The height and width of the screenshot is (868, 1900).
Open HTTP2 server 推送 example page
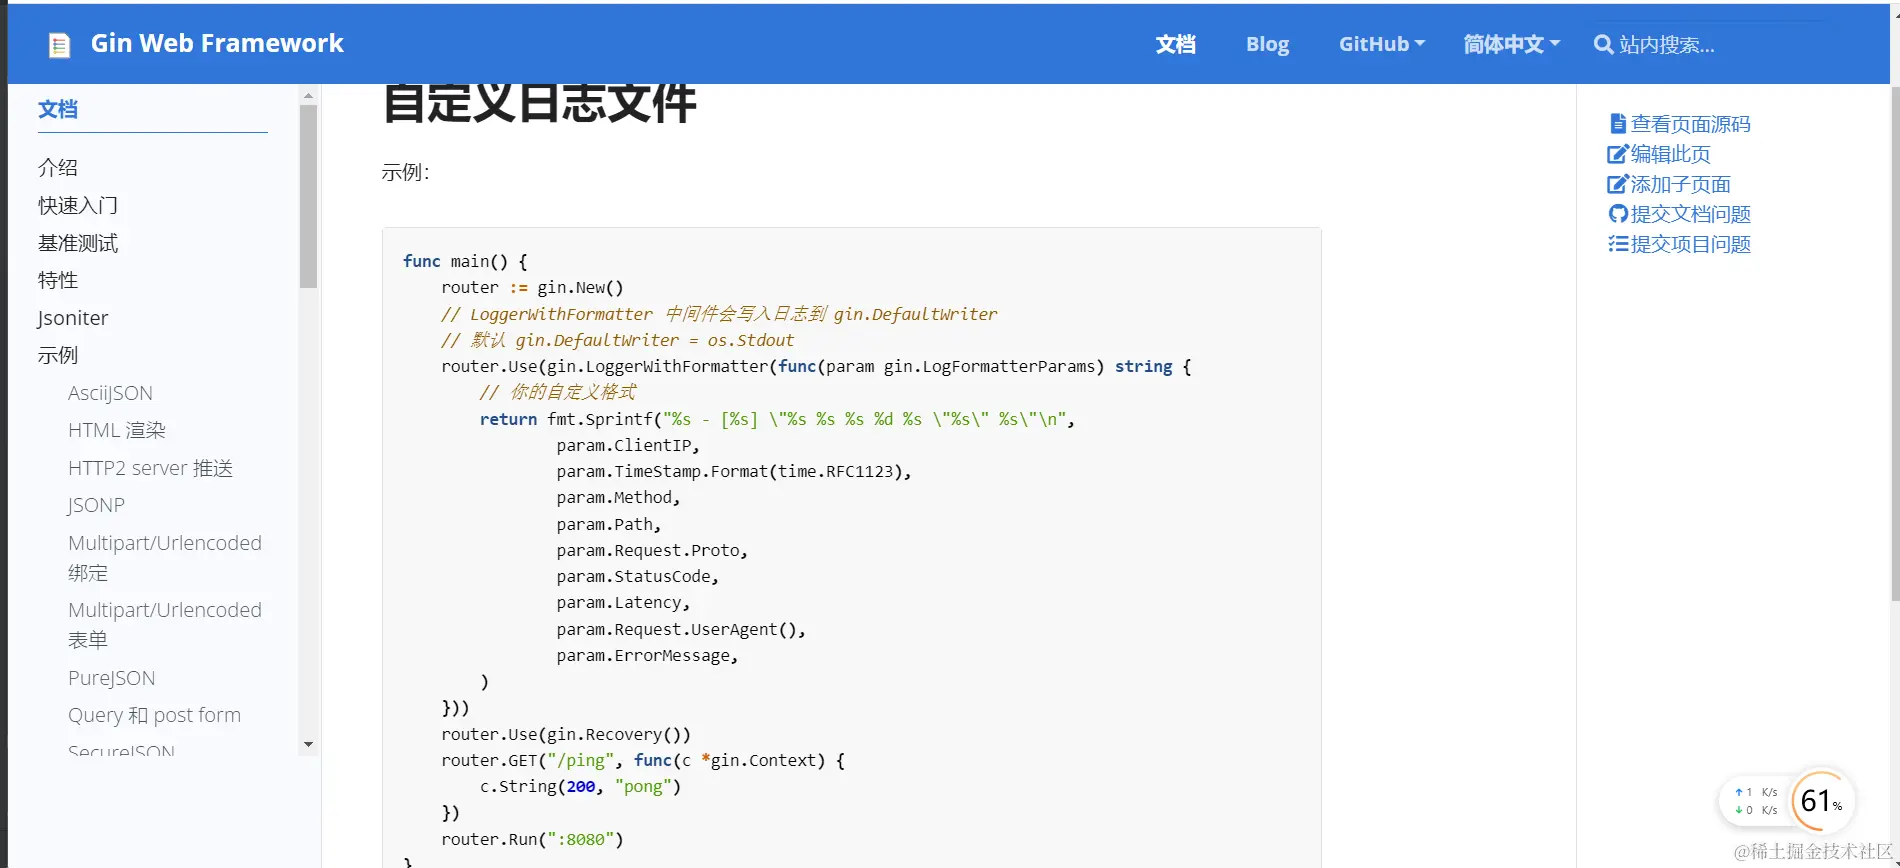pos(150,468)
